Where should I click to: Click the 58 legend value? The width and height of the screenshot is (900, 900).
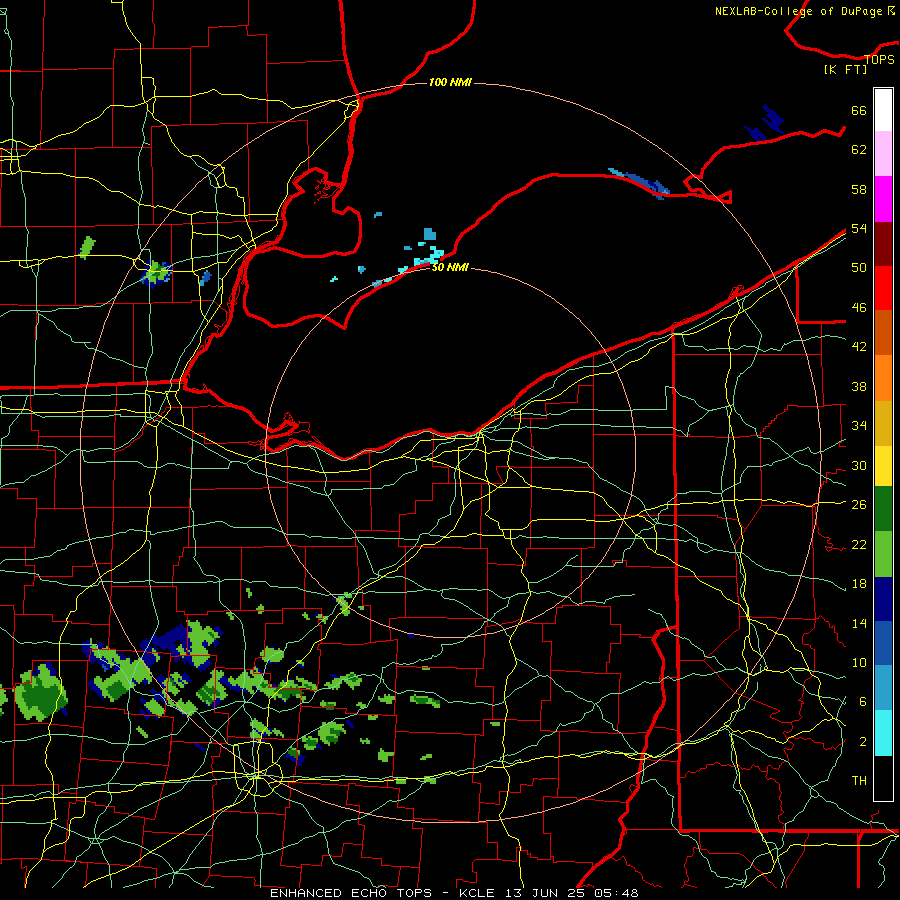(x=859, y=189)
